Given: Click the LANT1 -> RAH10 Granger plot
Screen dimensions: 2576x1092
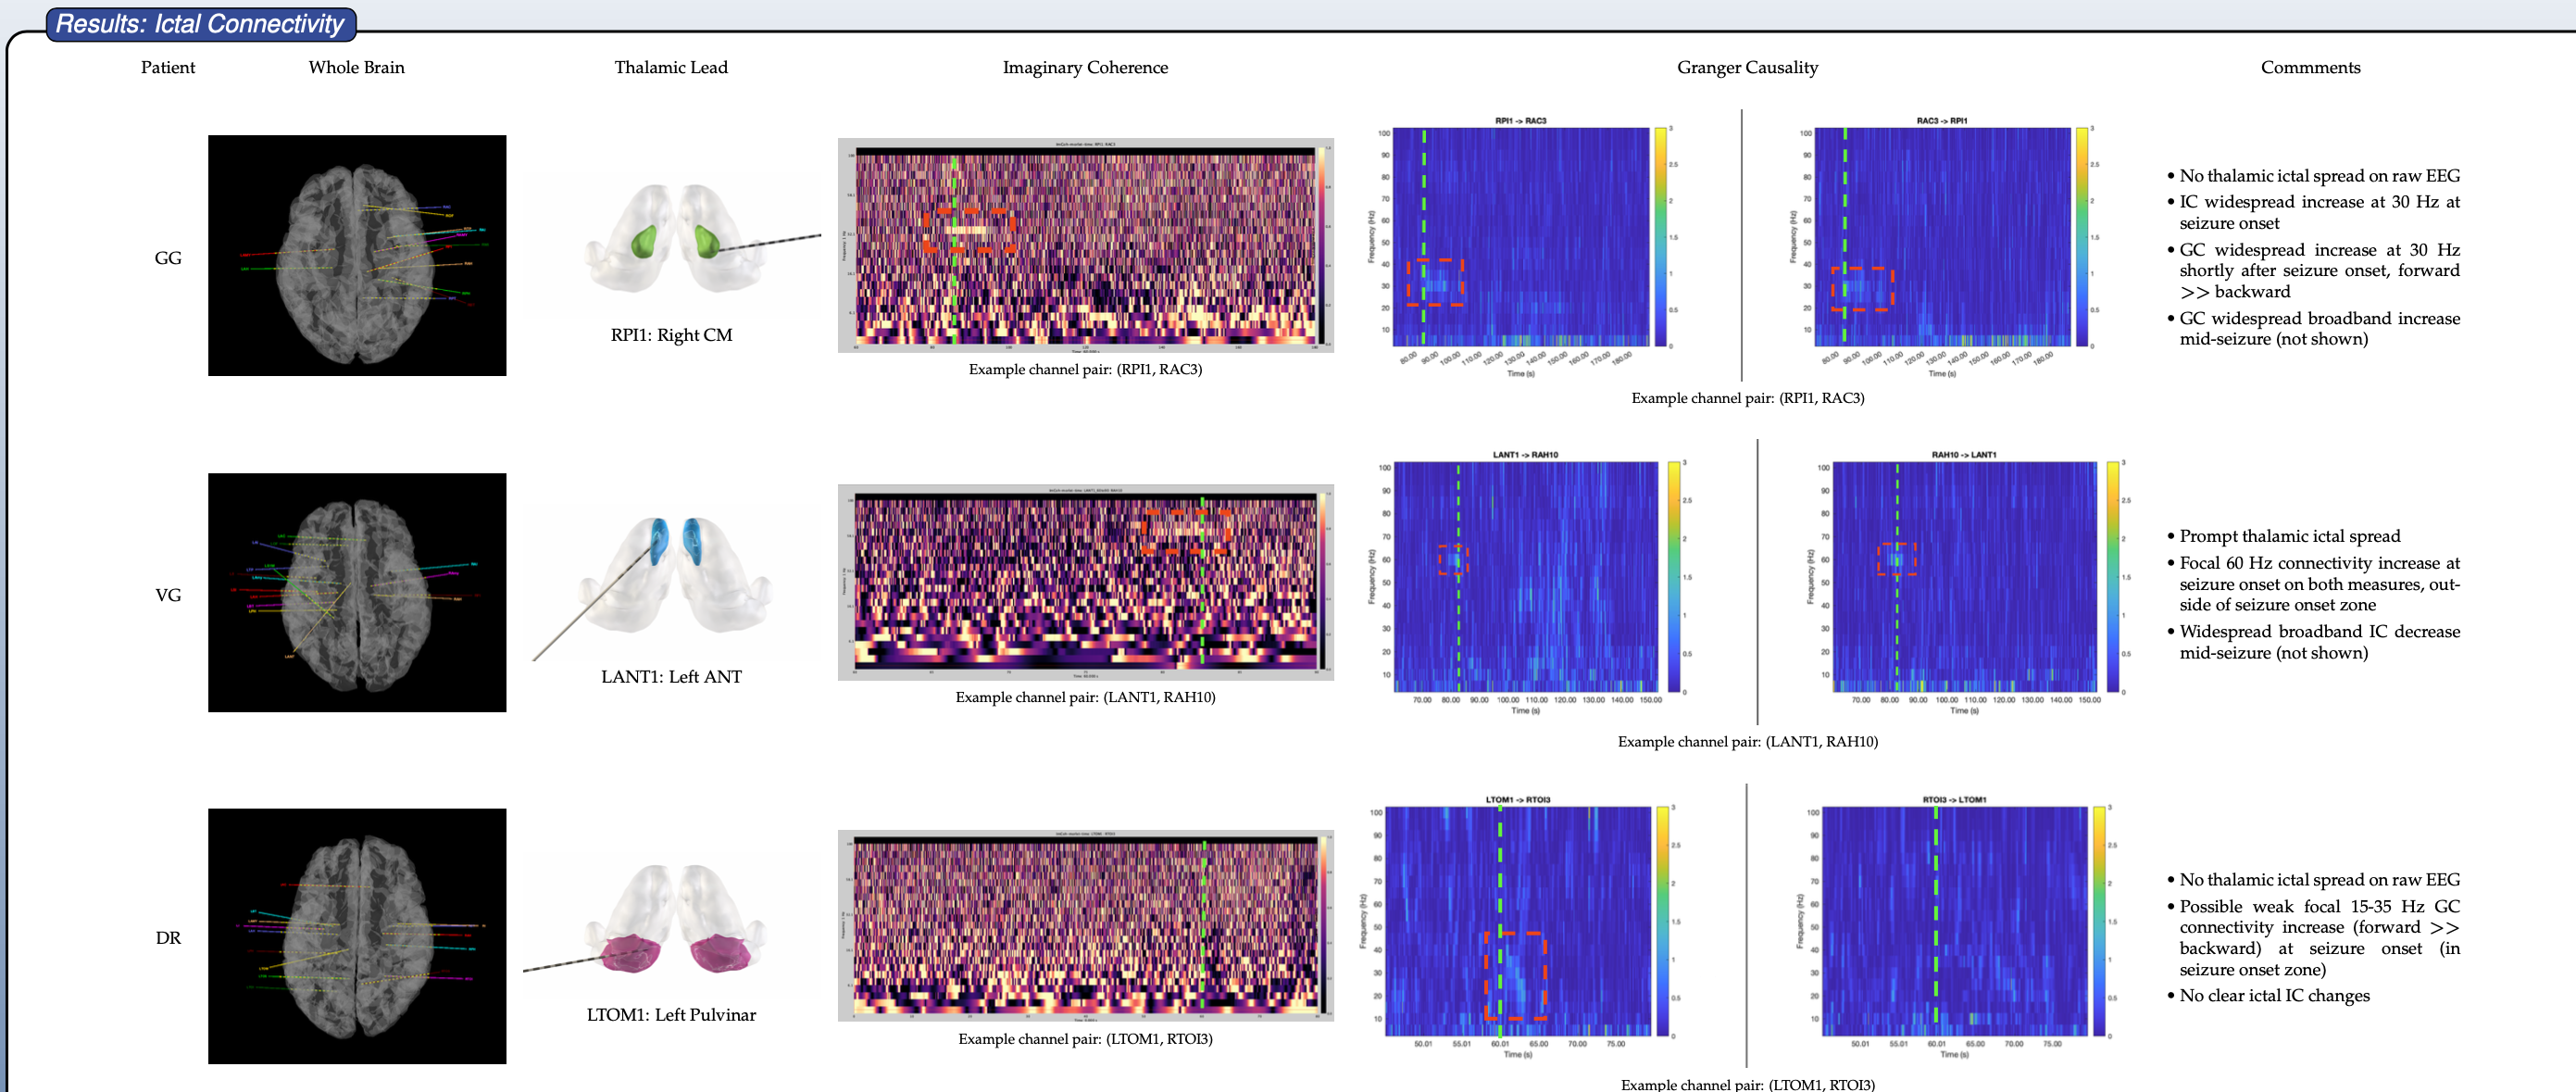Looking at the screenshot, I should pyautogui.click(x=1525, y=576).
